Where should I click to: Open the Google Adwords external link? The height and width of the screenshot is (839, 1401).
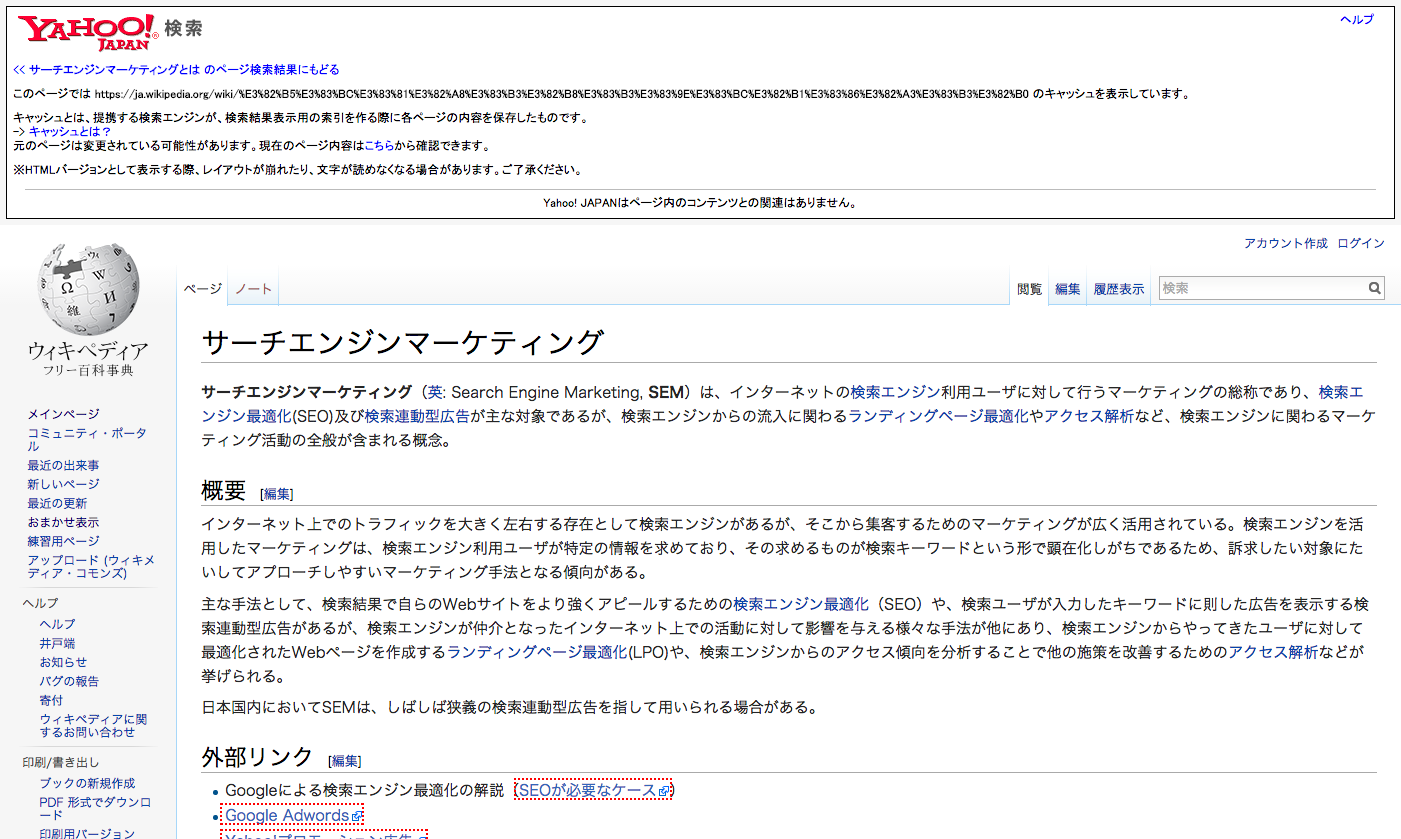click(288, 816)
